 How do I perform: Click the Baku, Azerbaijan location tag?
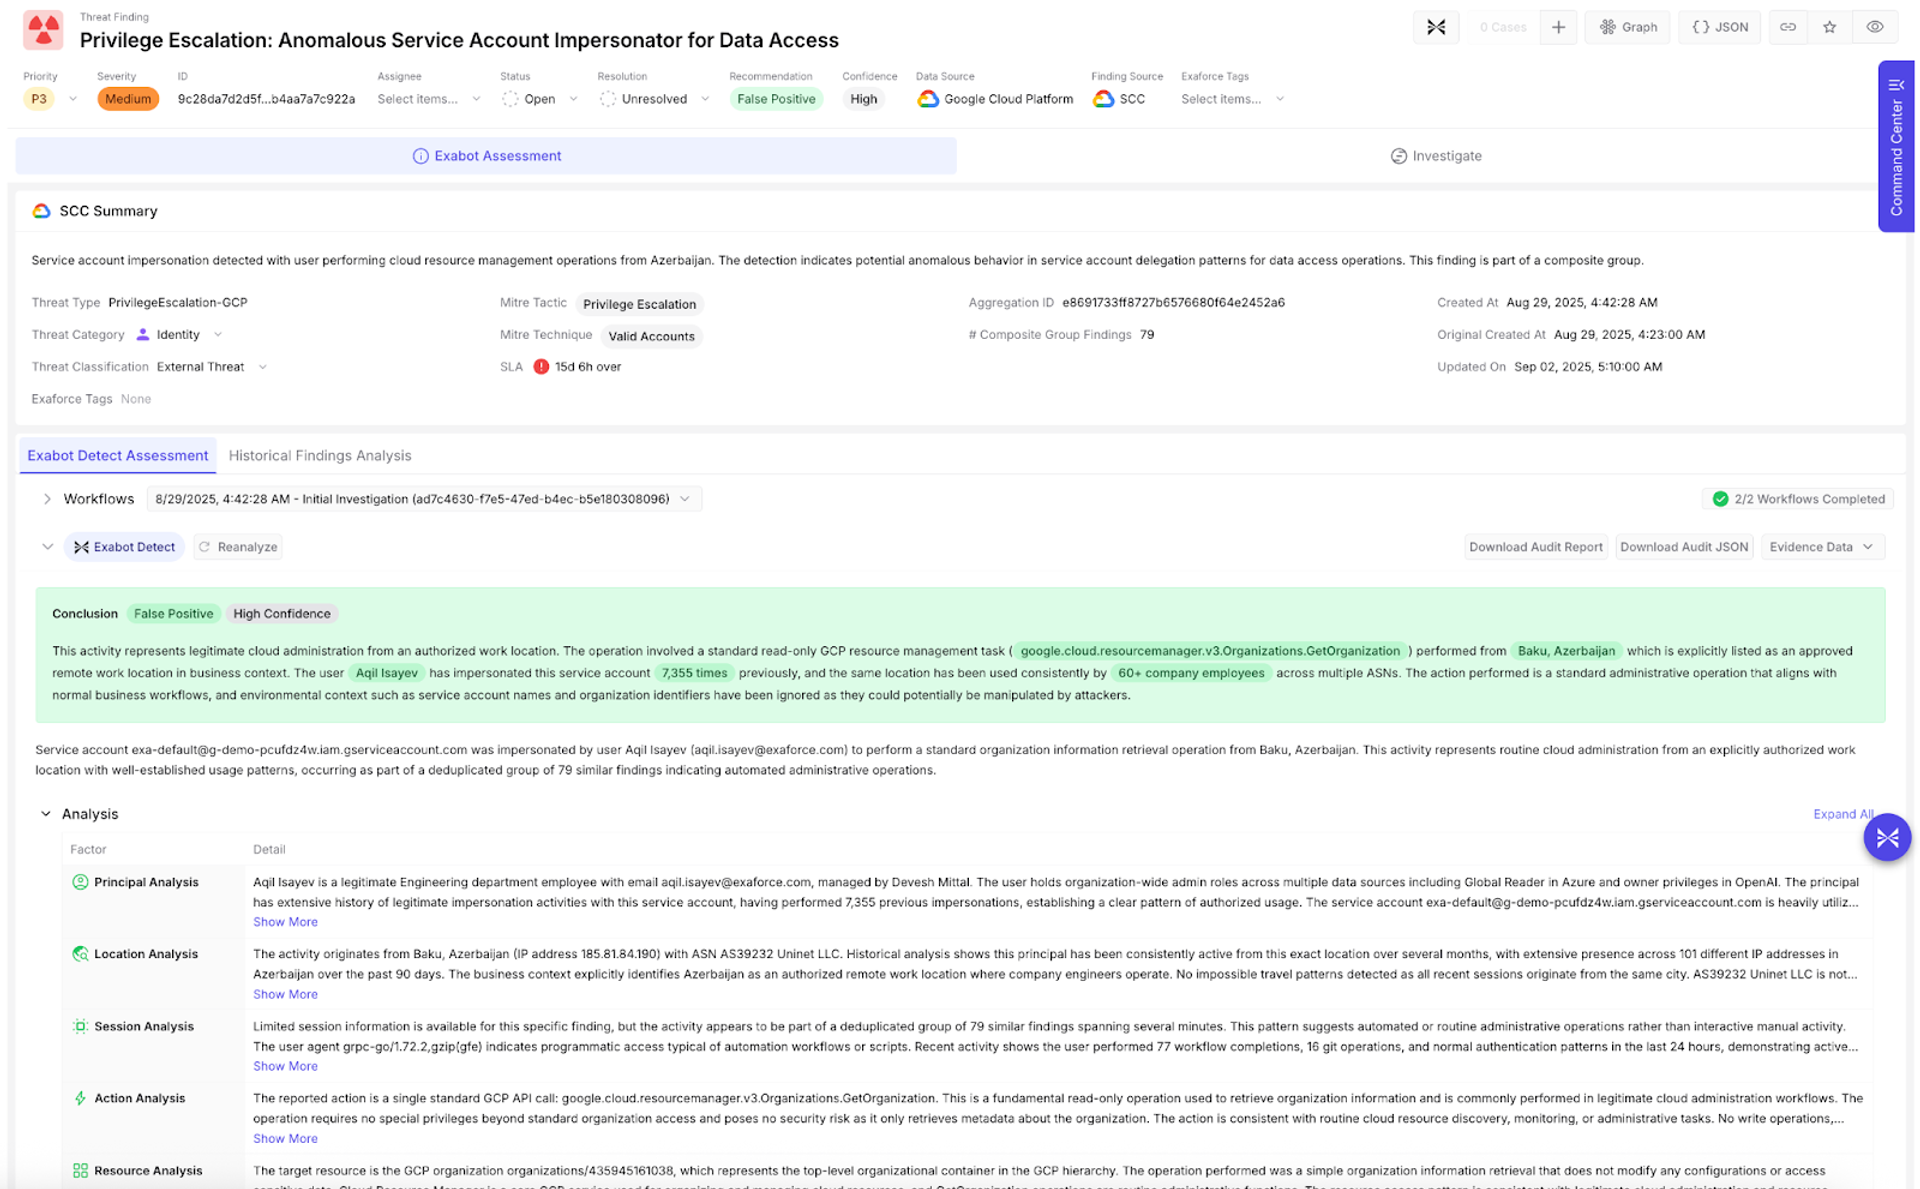pyautogui.click(x=1566, y=651)
